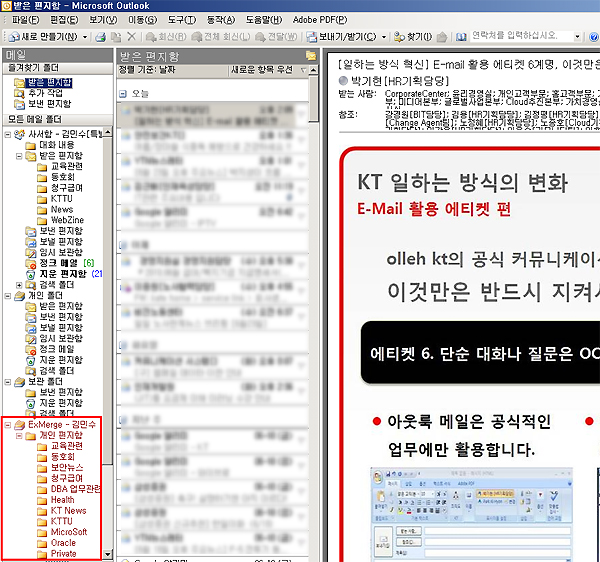Click the 전체 회신(L) button

pyautogui.click(x=221, y=37)
